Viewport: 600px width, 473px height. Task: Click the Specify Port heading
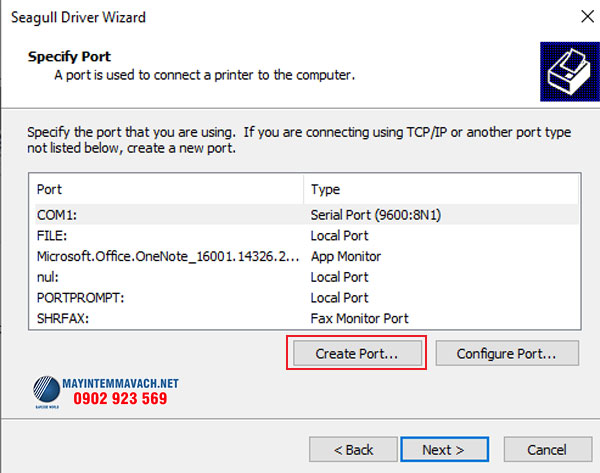tap(69, 56)
